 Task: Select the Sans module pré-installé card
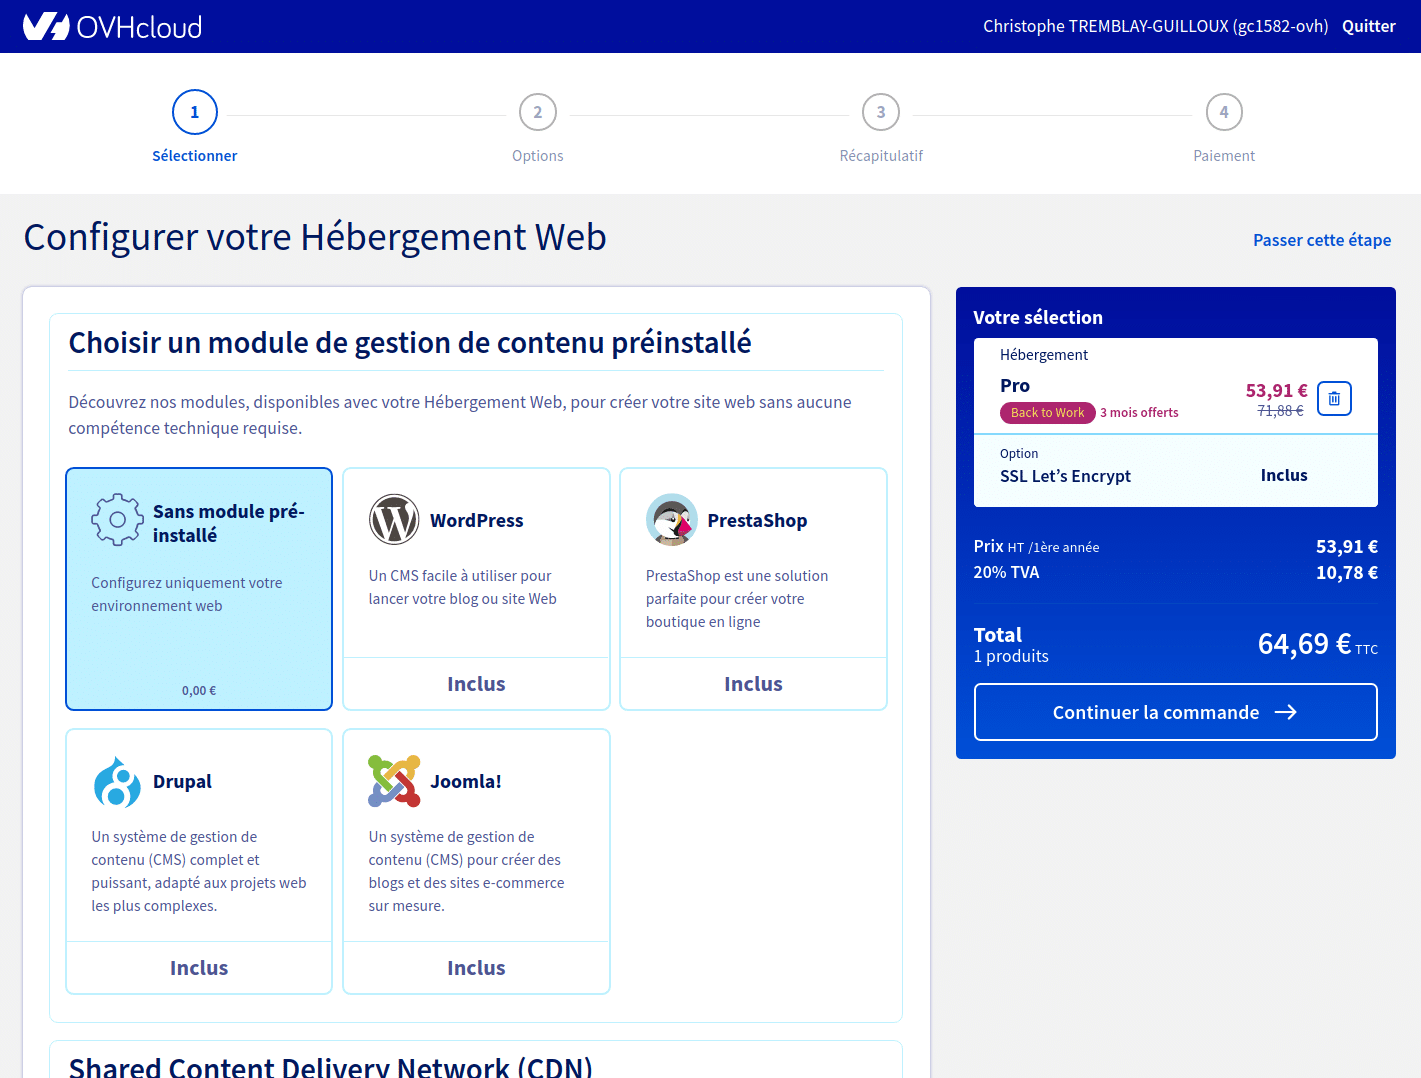coord(199,589)
